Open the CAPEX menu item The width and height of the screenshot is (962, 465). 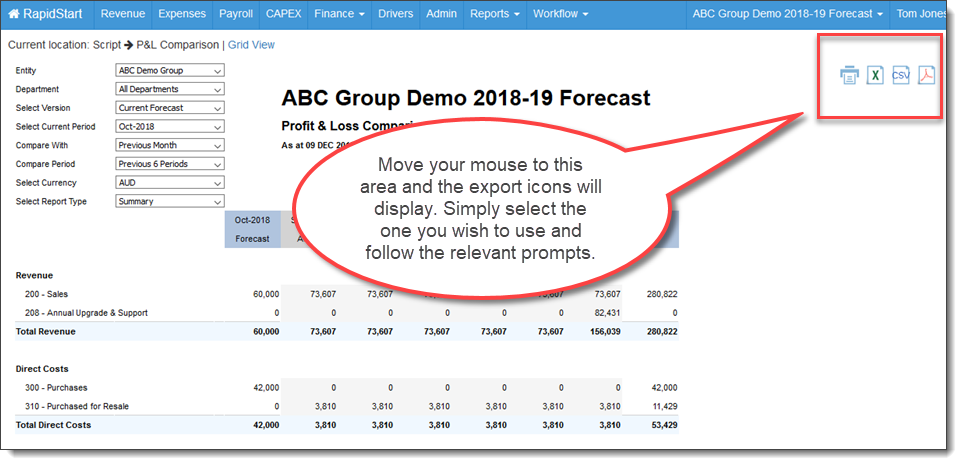pos(283,13)
